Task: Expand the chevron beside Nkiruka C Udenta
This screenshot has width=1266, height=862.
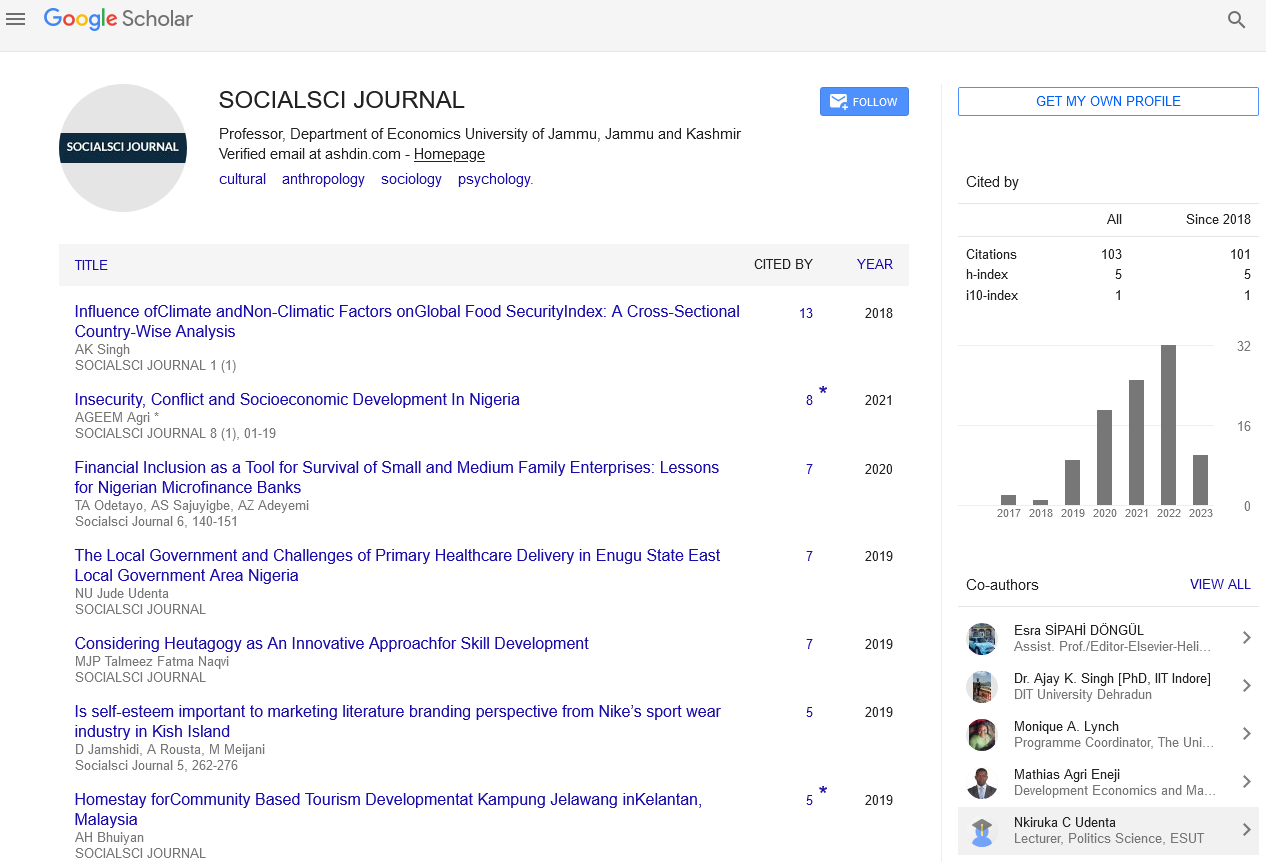Action: tap(1246, 830)
